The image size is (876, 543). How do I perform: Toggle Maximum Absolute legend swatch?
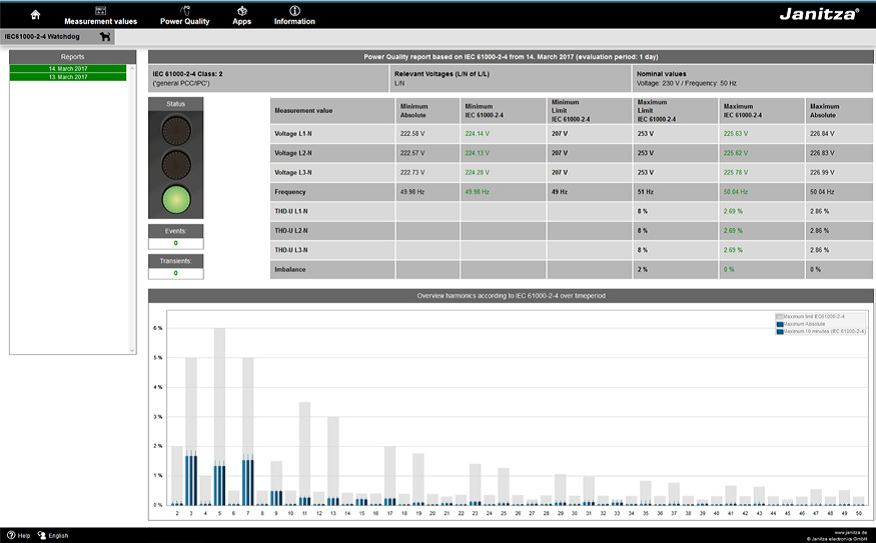coord(779,324)
